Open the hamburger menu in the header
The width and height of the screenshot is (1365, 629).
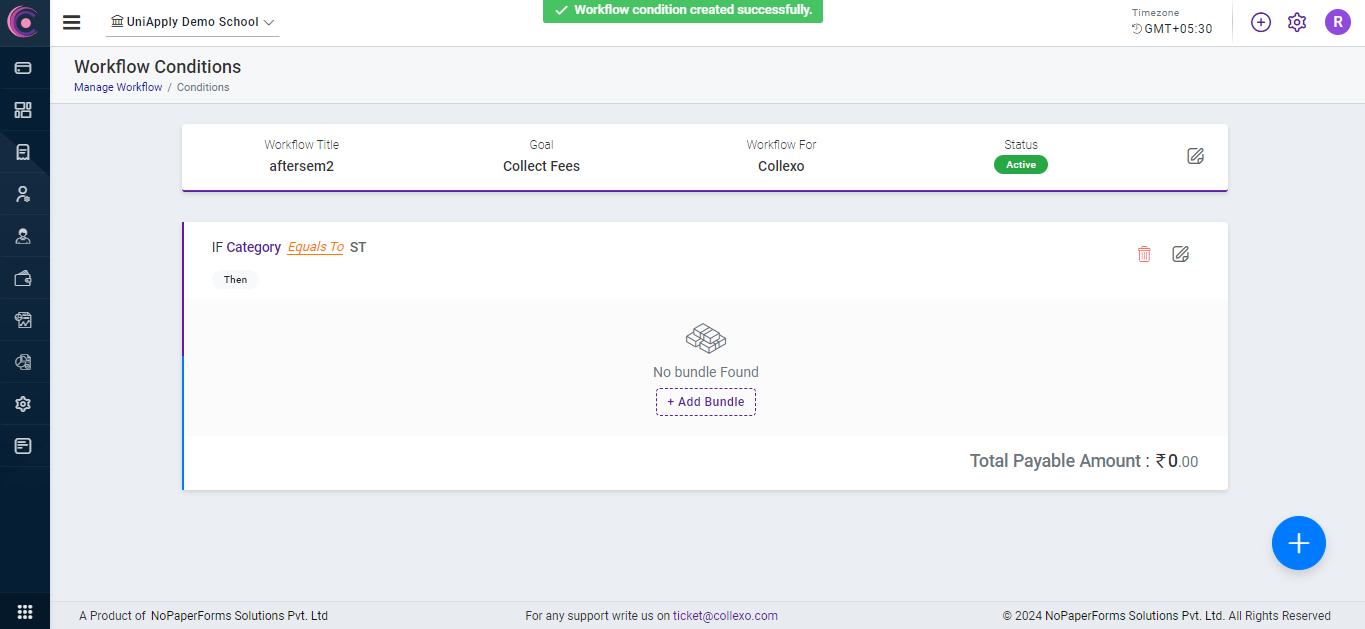[x=71, y=22]
